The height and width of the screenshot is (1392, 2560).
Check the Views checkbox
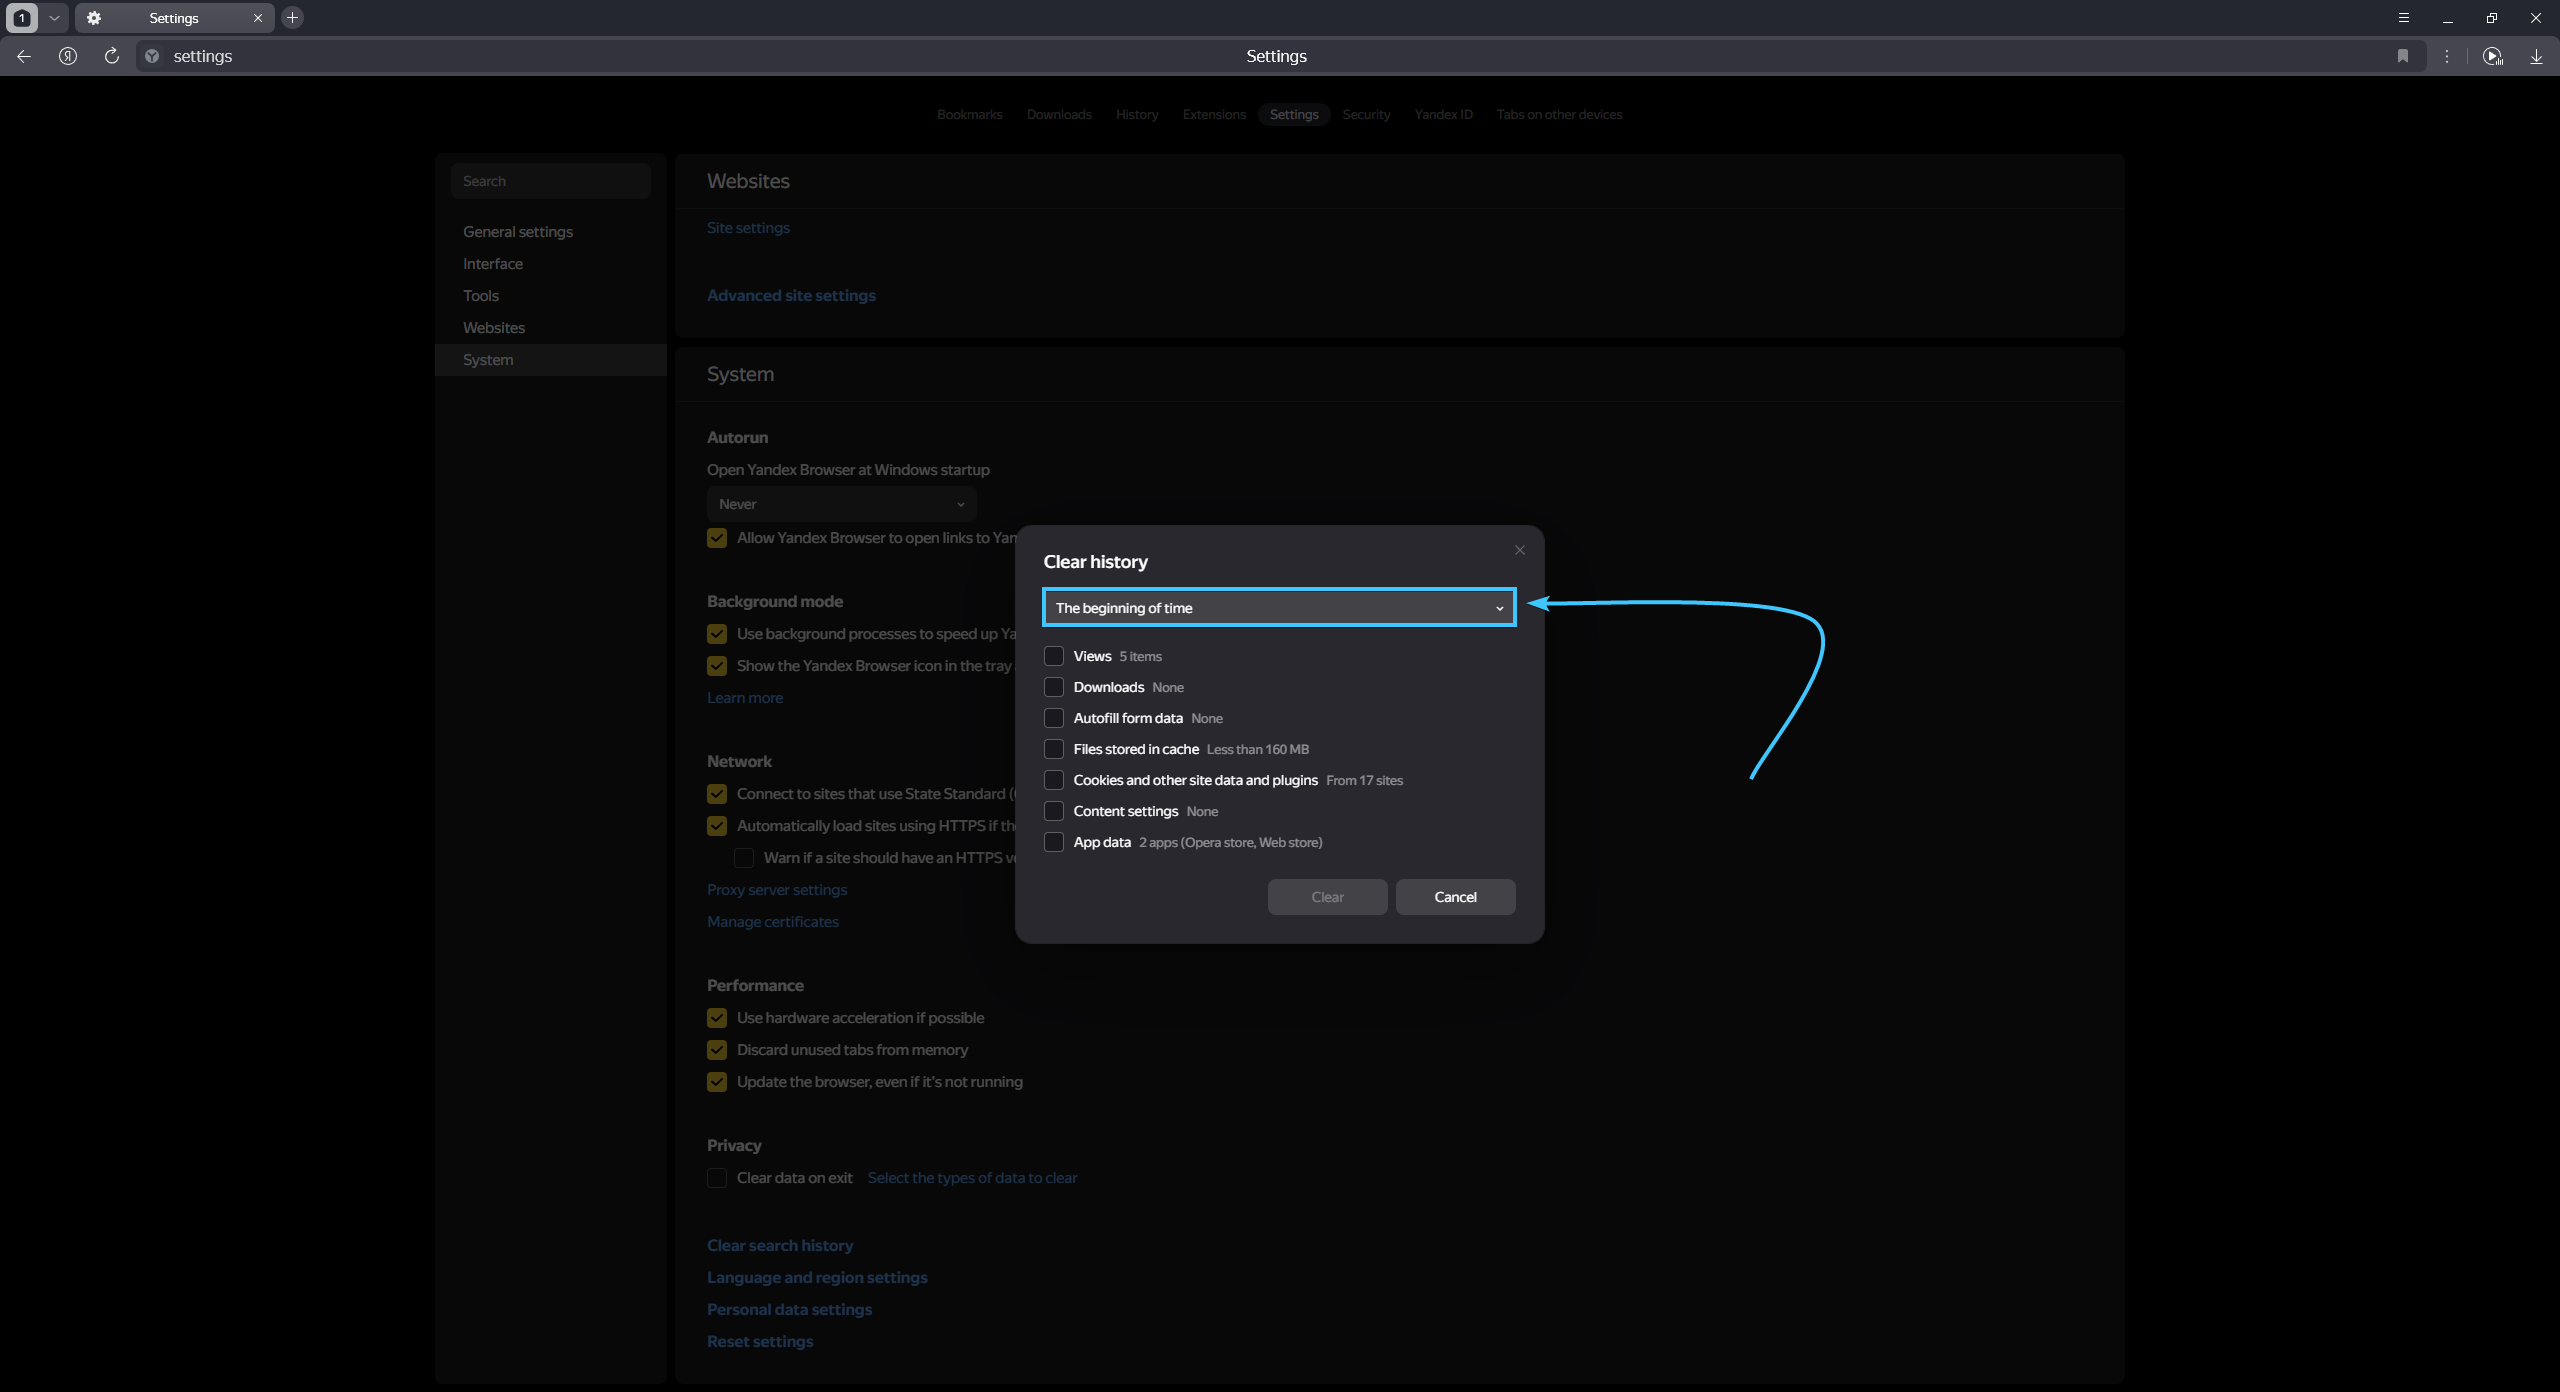click(x=1054, y=656)
